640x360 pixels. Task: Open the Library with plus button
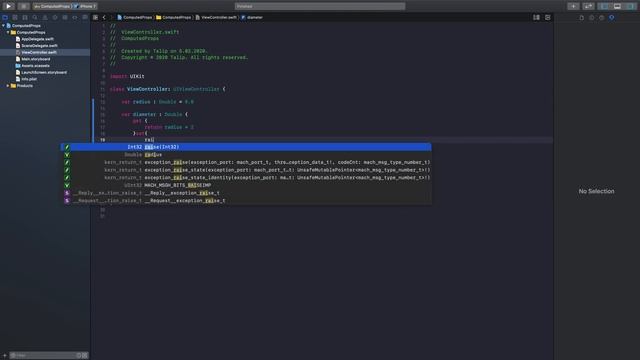[573, 6]
